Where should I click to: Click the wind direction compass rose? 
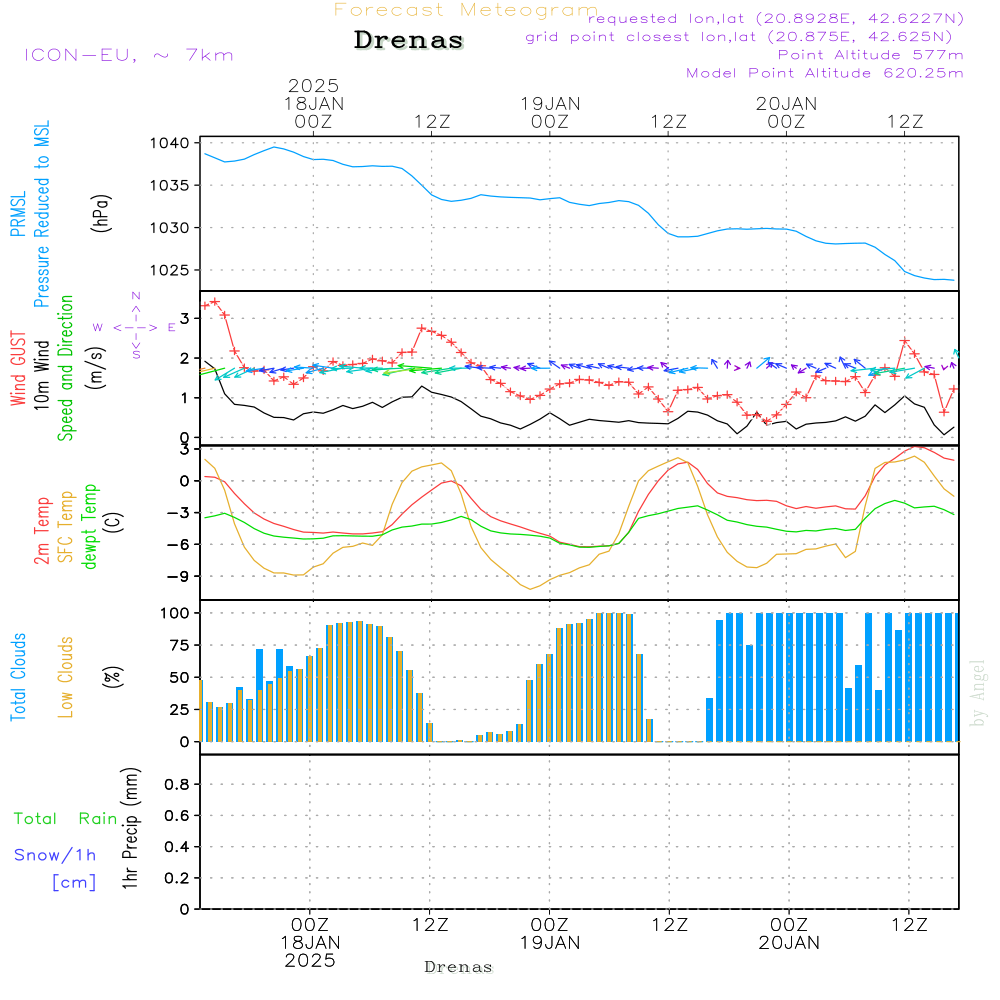135,326
